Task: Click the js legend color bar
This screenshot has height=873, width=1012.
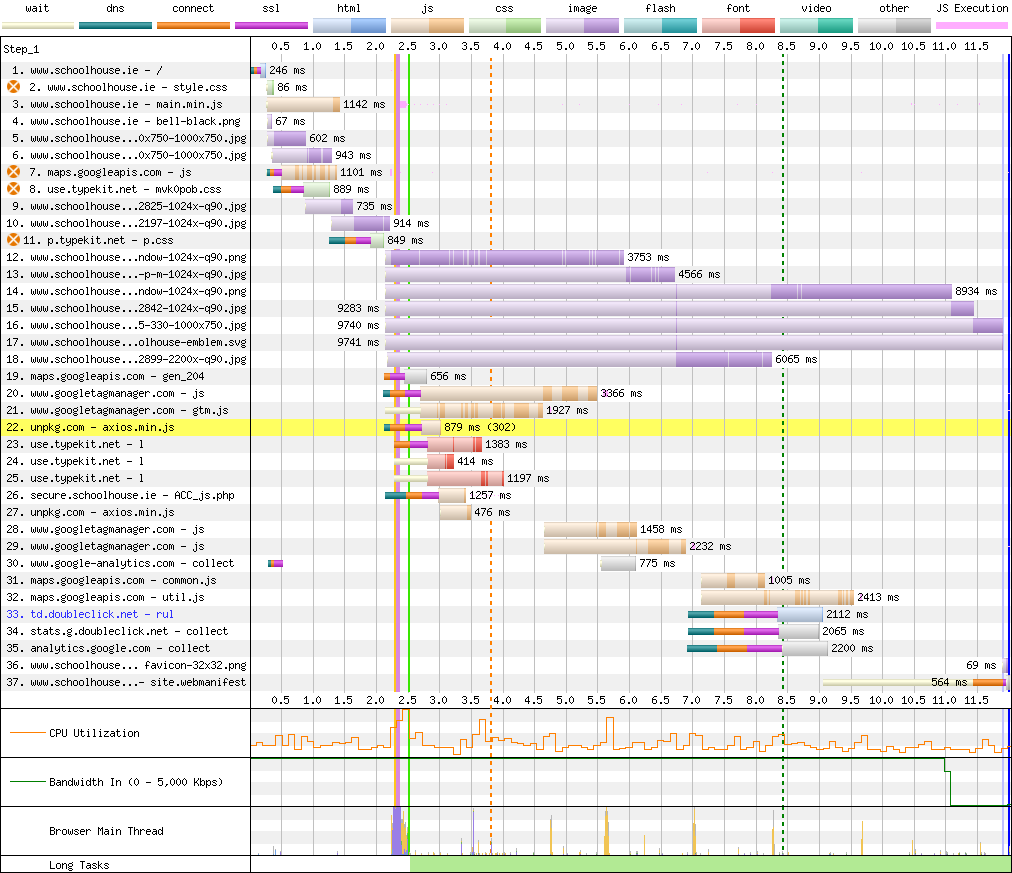Action: click(427, 26)
